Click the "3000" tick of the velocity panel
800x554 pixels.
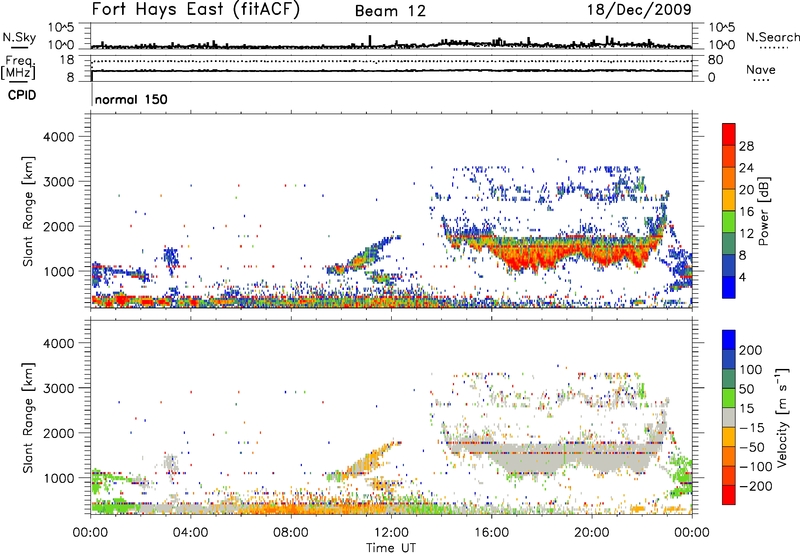point(58,388)
